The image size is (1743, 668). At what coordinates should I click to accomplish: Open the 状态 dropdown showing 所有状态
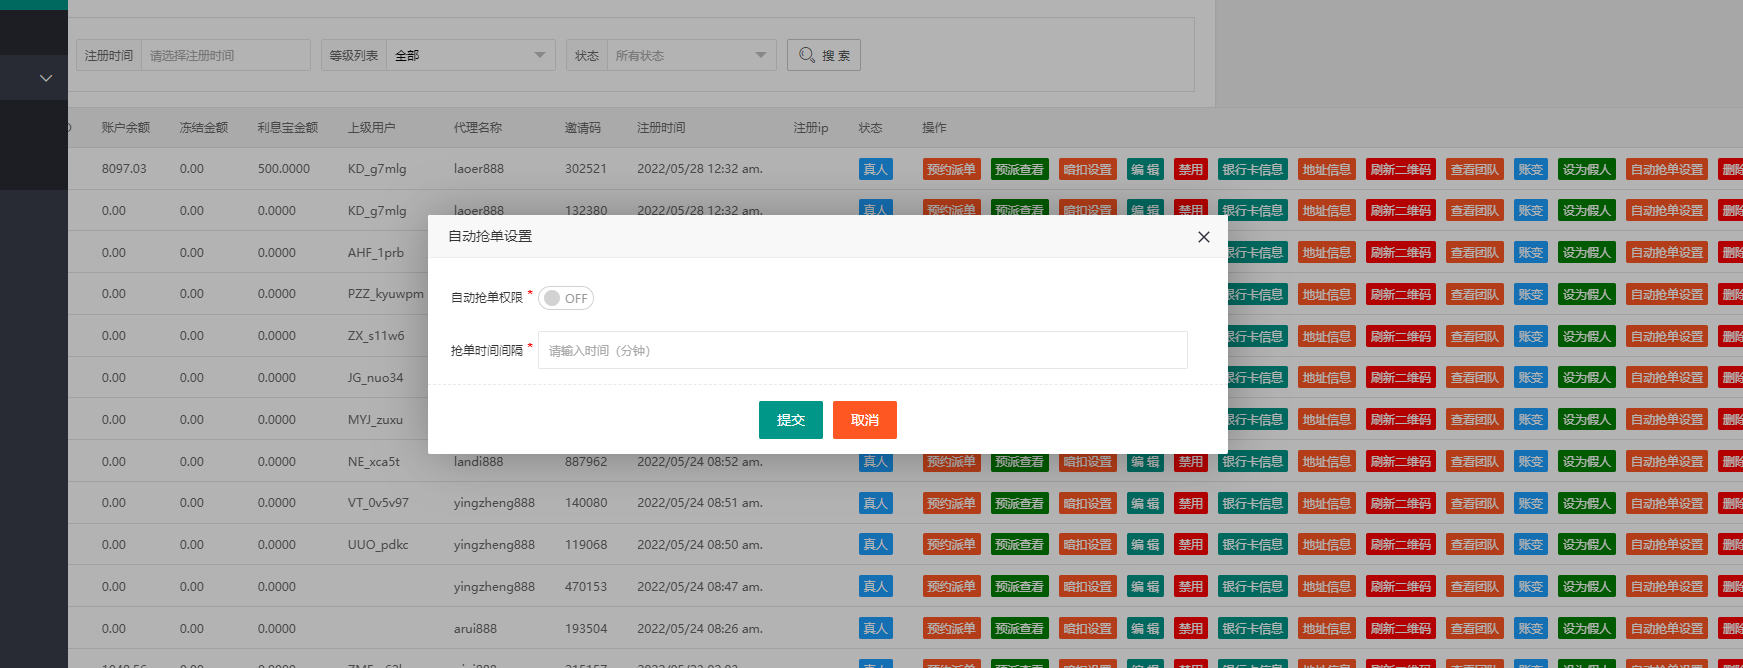click(692, 55)
